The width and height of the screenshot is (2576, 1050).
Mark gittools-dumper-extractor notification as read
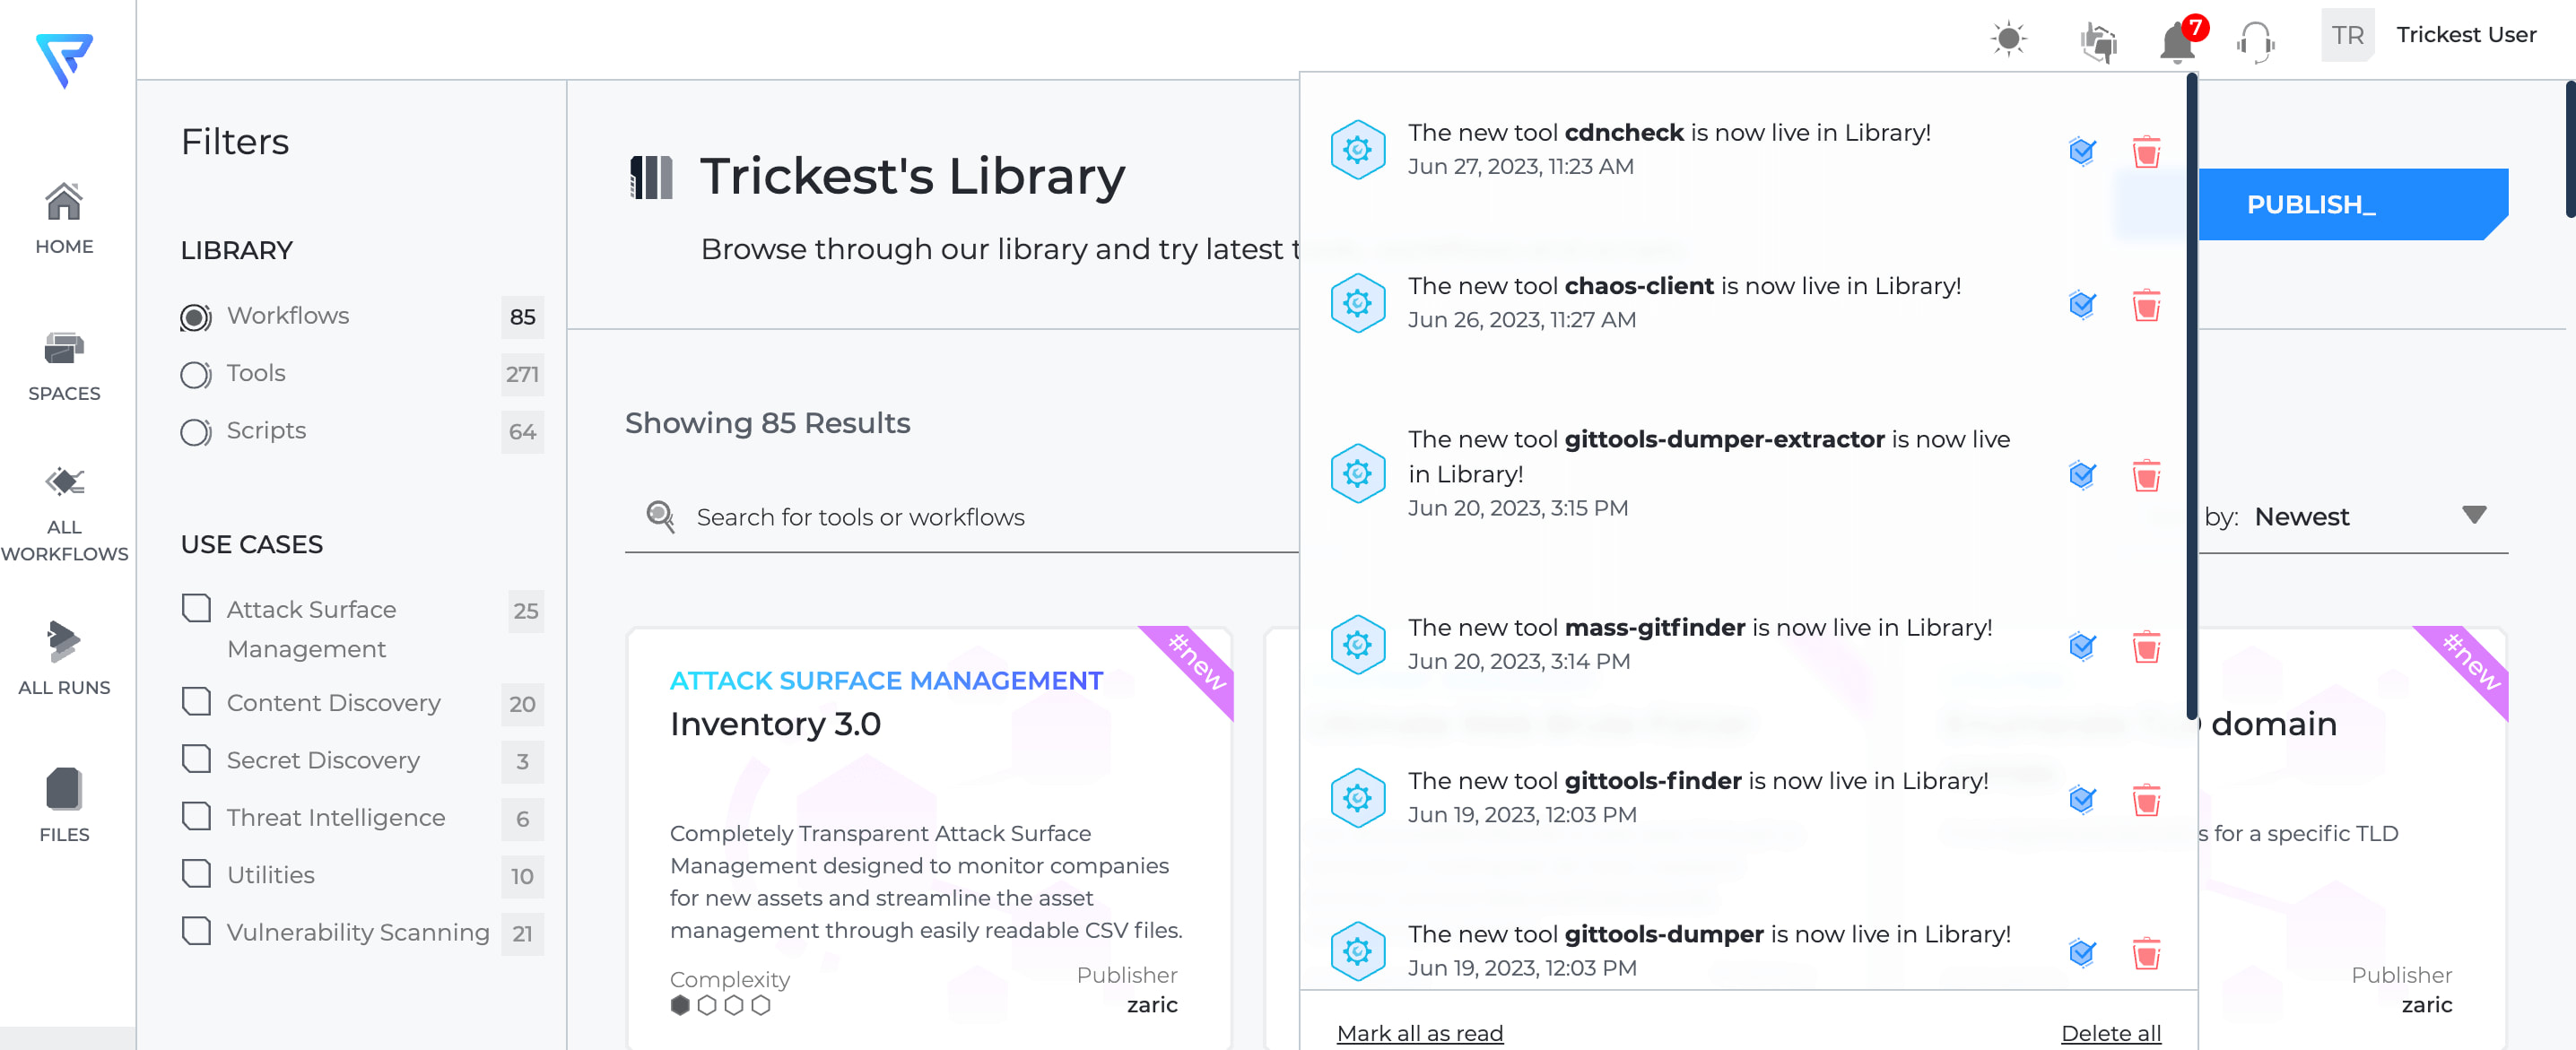pos(2082,474)
